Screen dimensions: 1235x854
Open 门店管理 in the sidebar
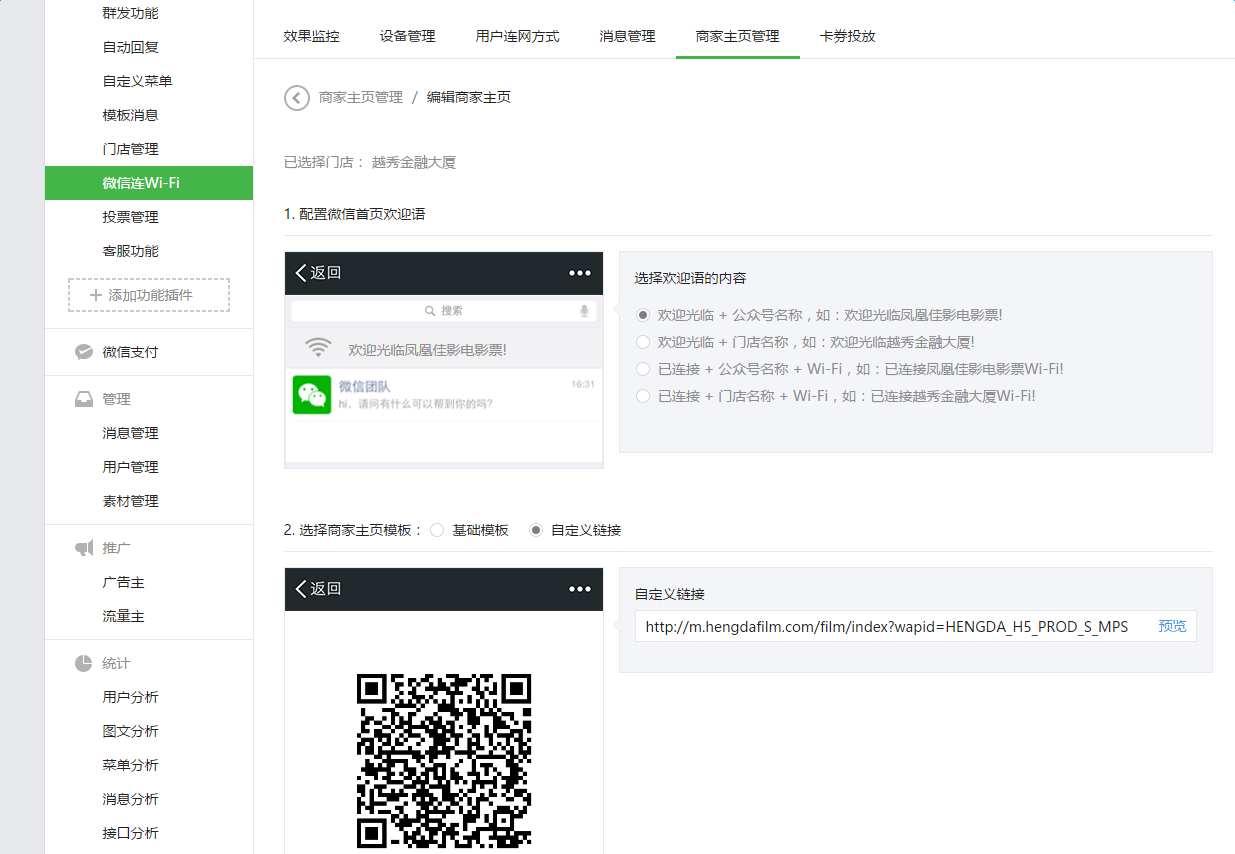pyautogui.click(x=130, y=149)
